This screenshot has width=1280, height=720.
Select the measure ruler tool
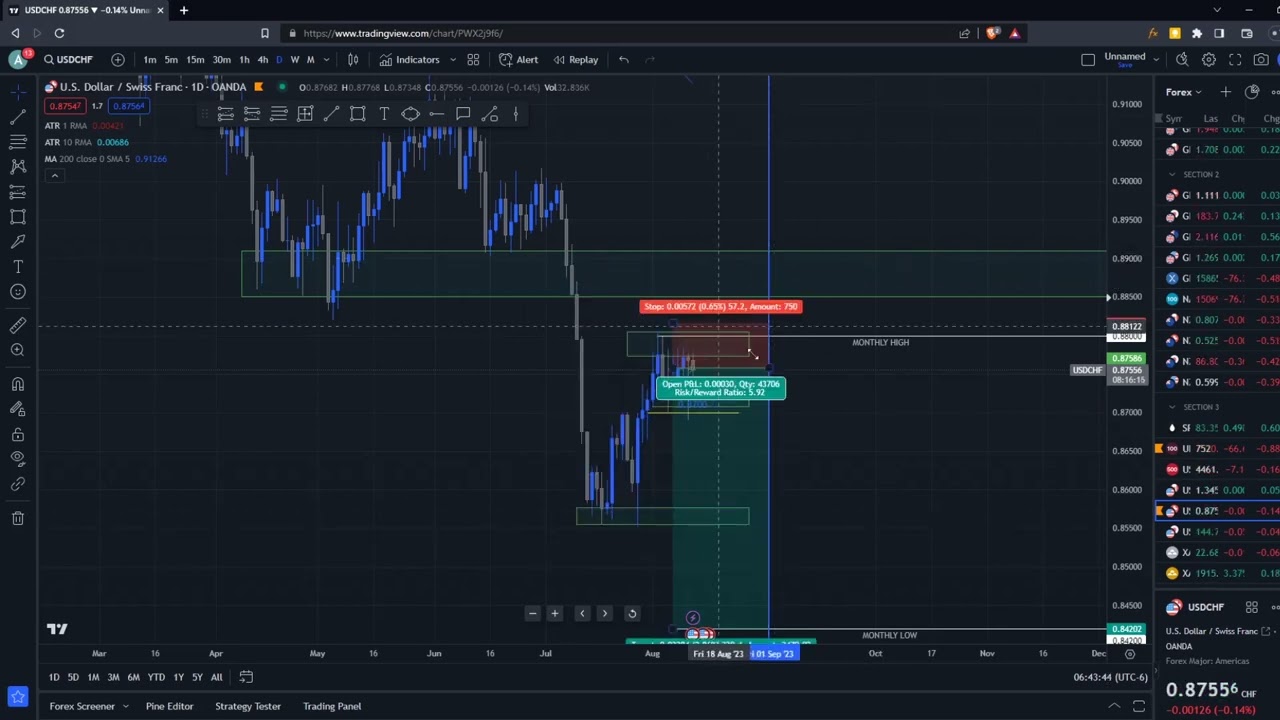[x=18, y=325]
